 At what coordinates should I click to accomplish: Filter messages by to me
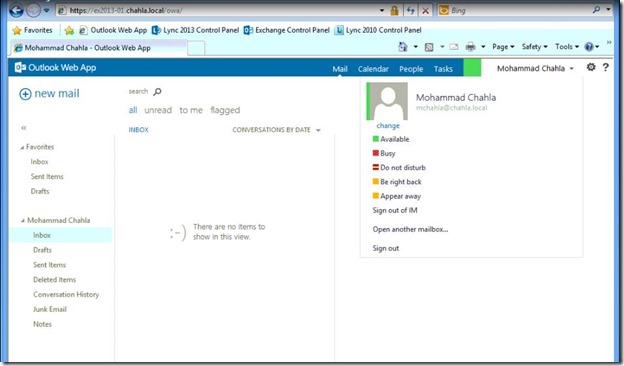coord(191,110)
